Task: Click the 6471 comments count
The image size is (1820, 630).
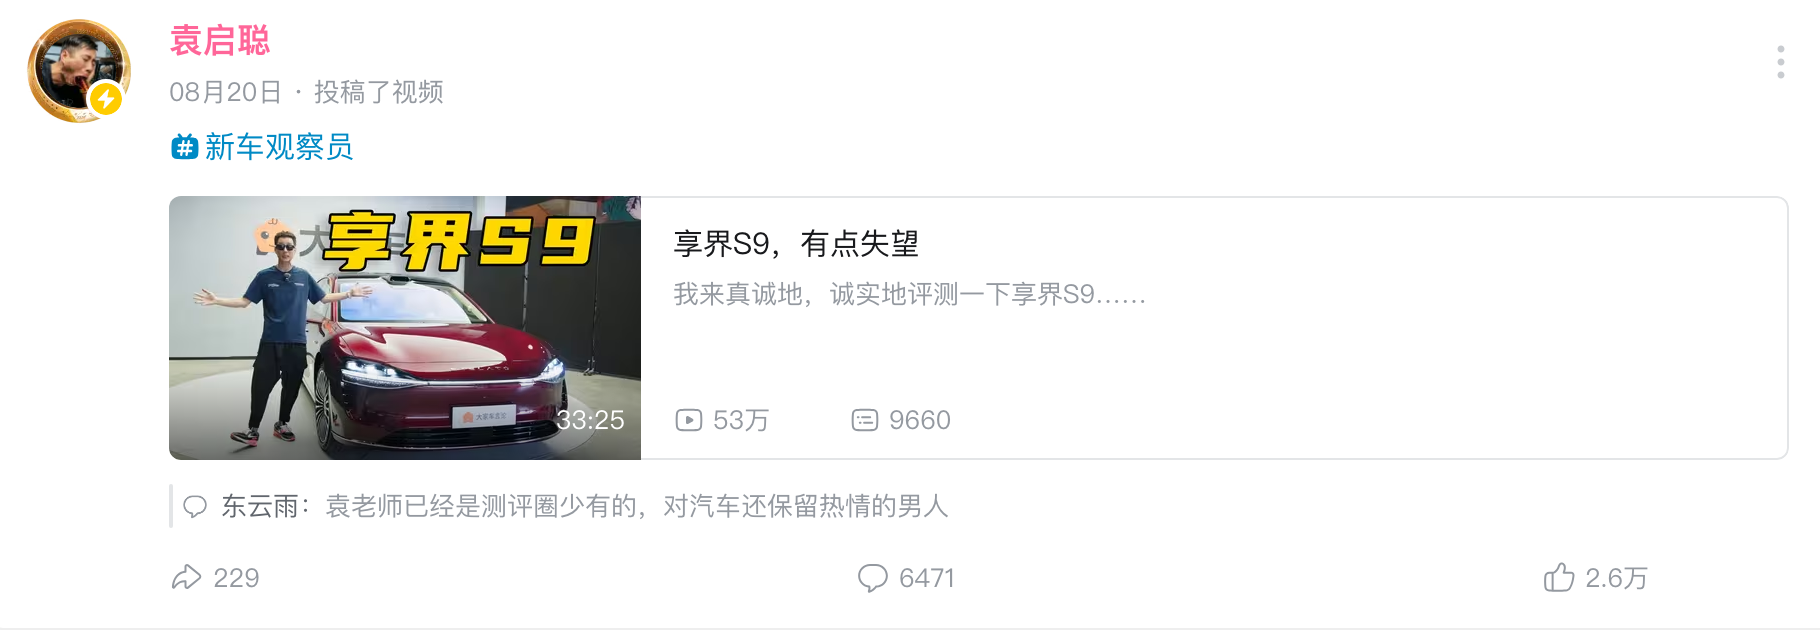Action: [x=927, y=578]
